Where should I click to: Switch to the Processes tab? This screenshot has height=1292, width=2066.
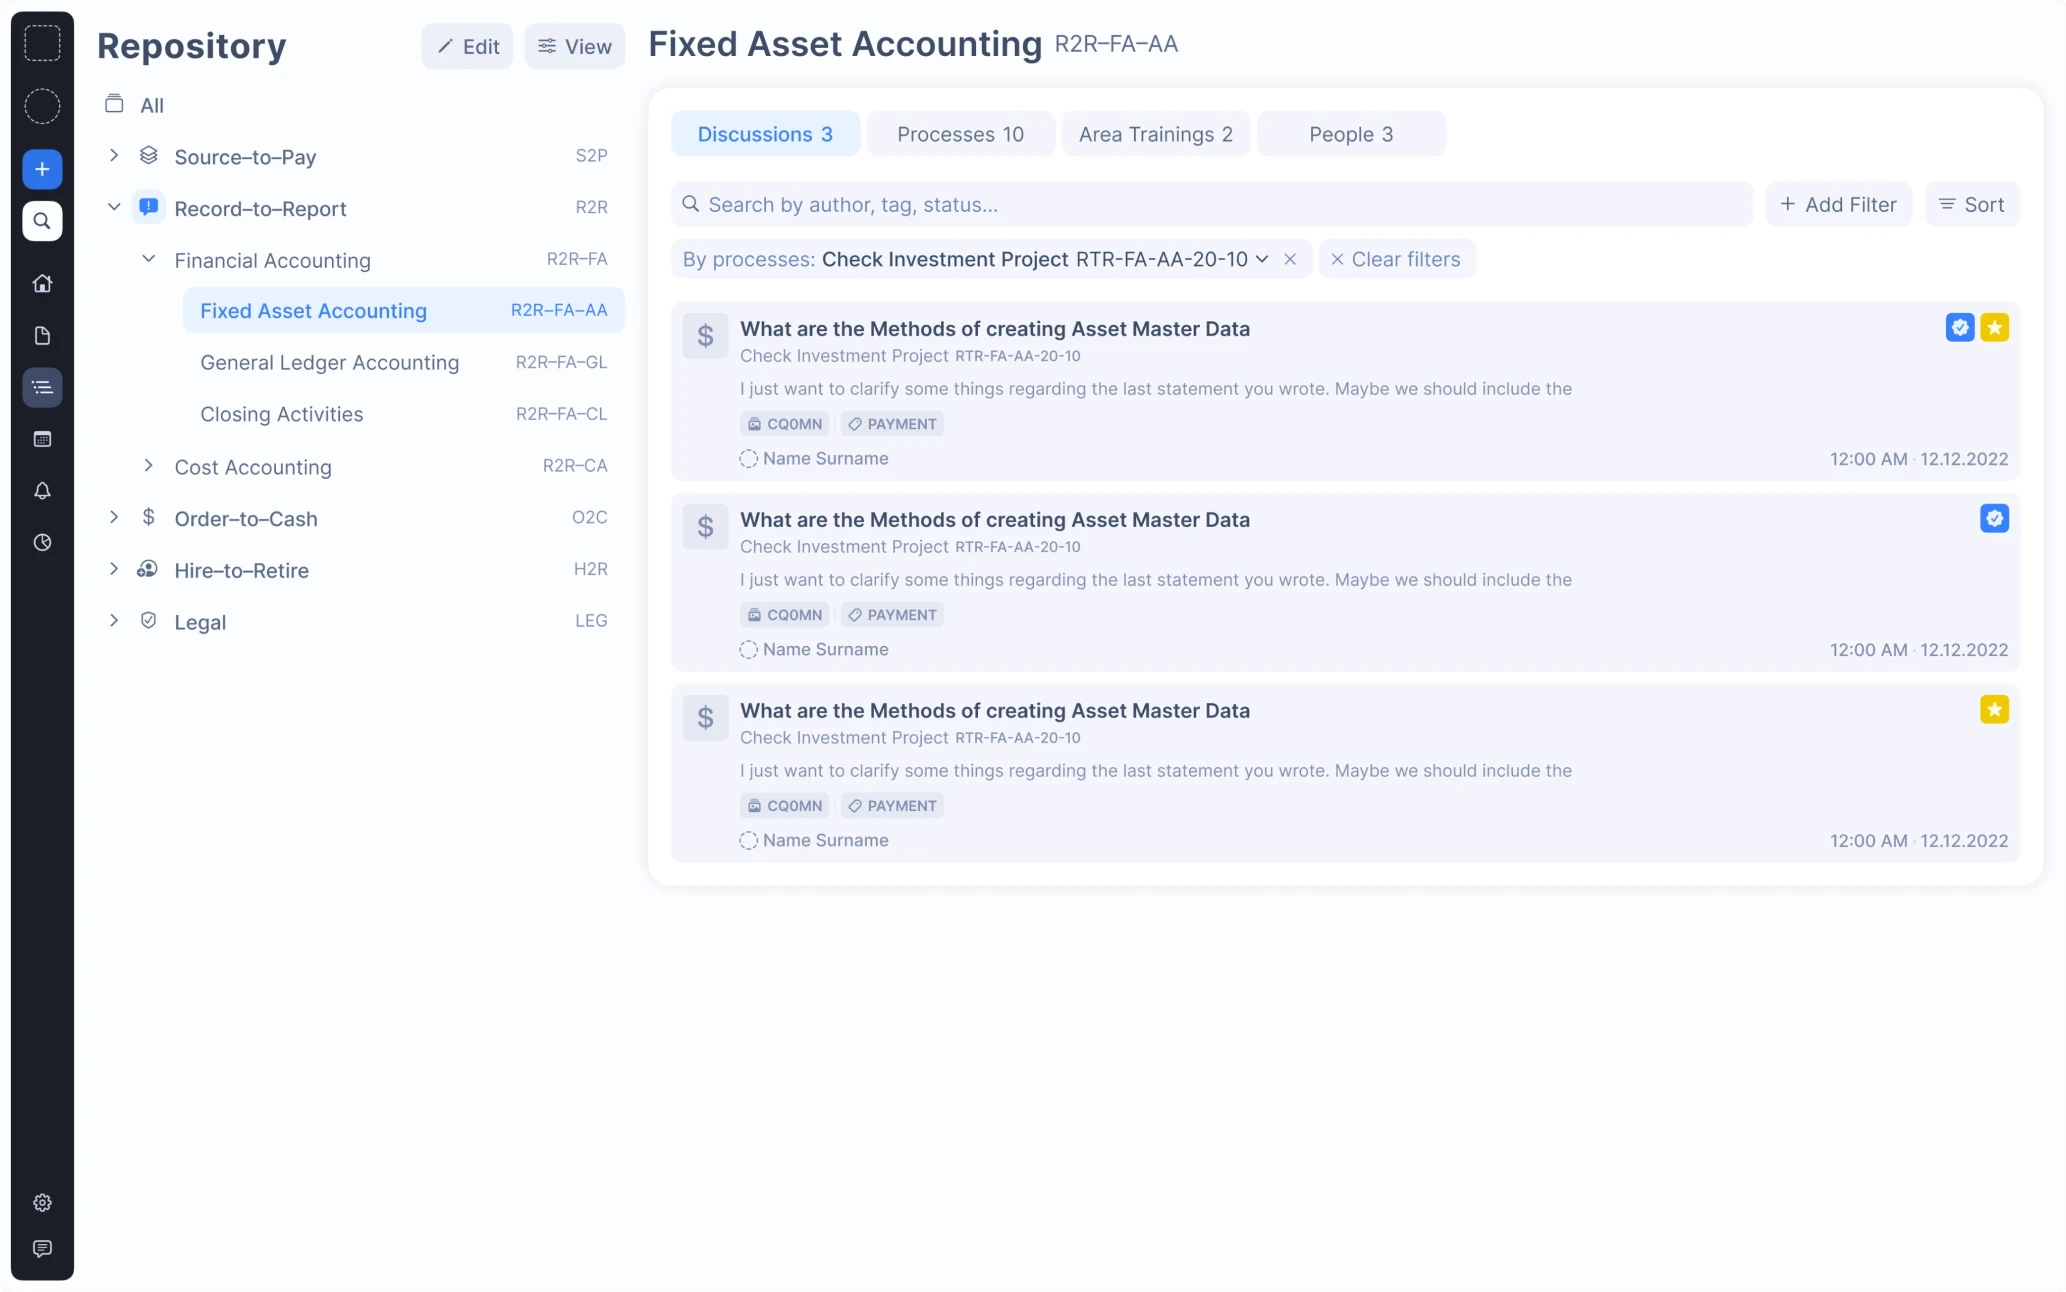click(960, 133)
